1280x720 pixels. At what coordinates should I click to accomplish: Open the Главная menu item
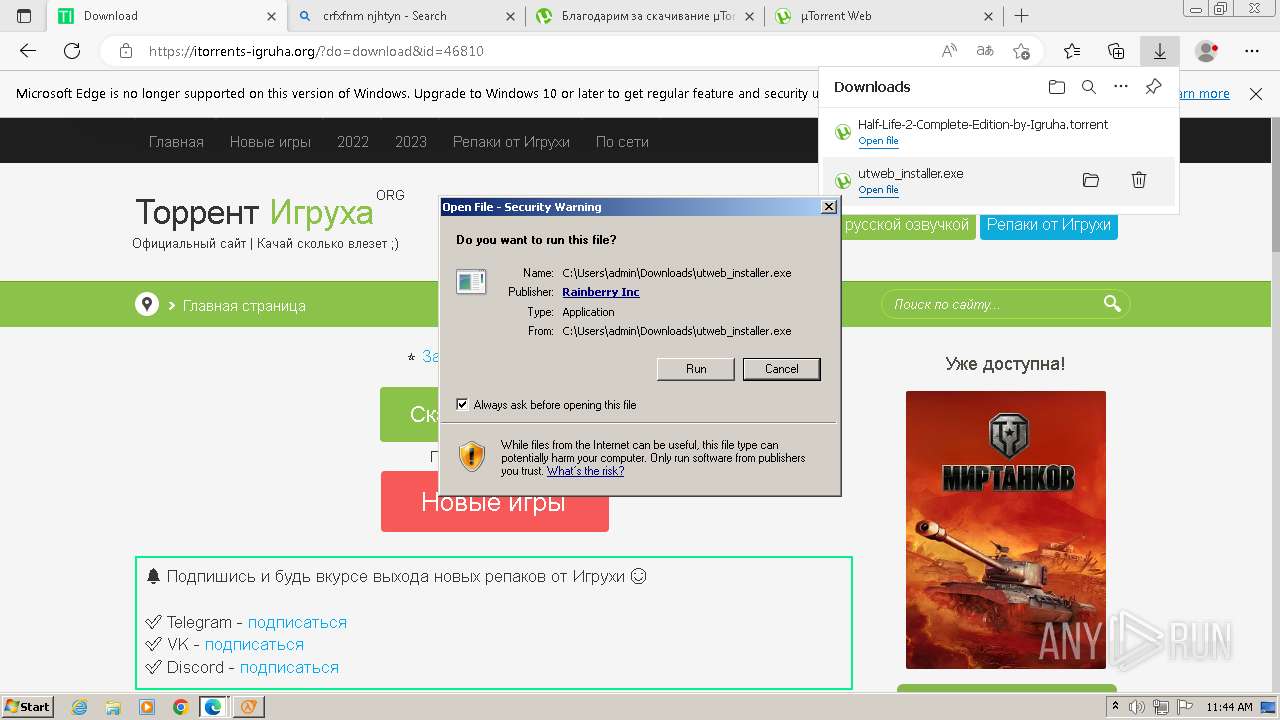click(x=176, y=142)
